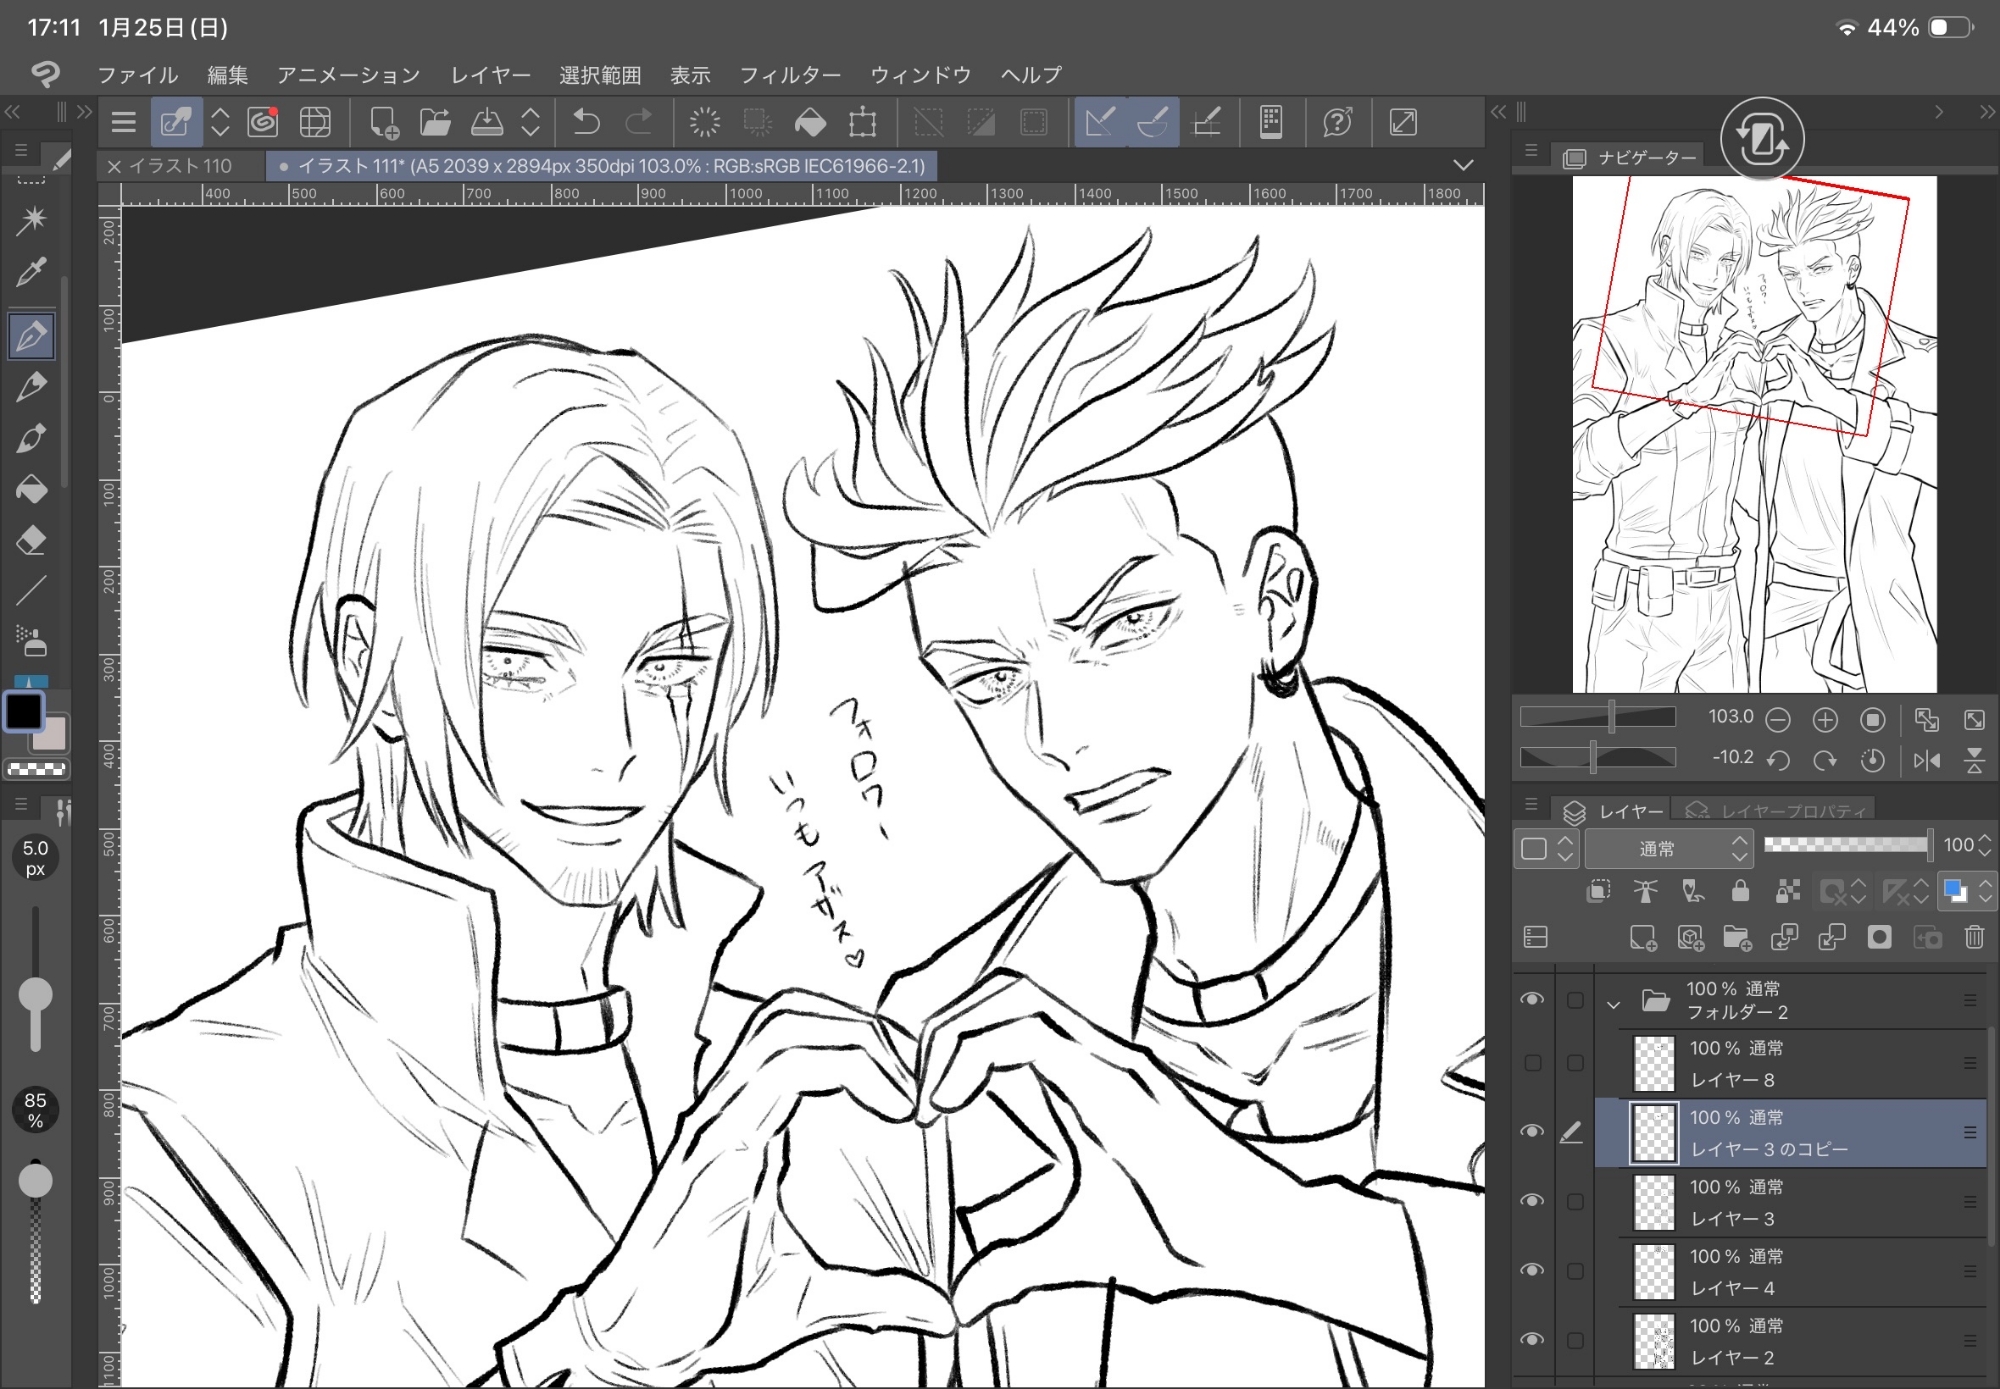Screen dimensions: 2000x1389
Task: Switch to the イラスト 110 canvas tab
Action: [x=180, y=166]
